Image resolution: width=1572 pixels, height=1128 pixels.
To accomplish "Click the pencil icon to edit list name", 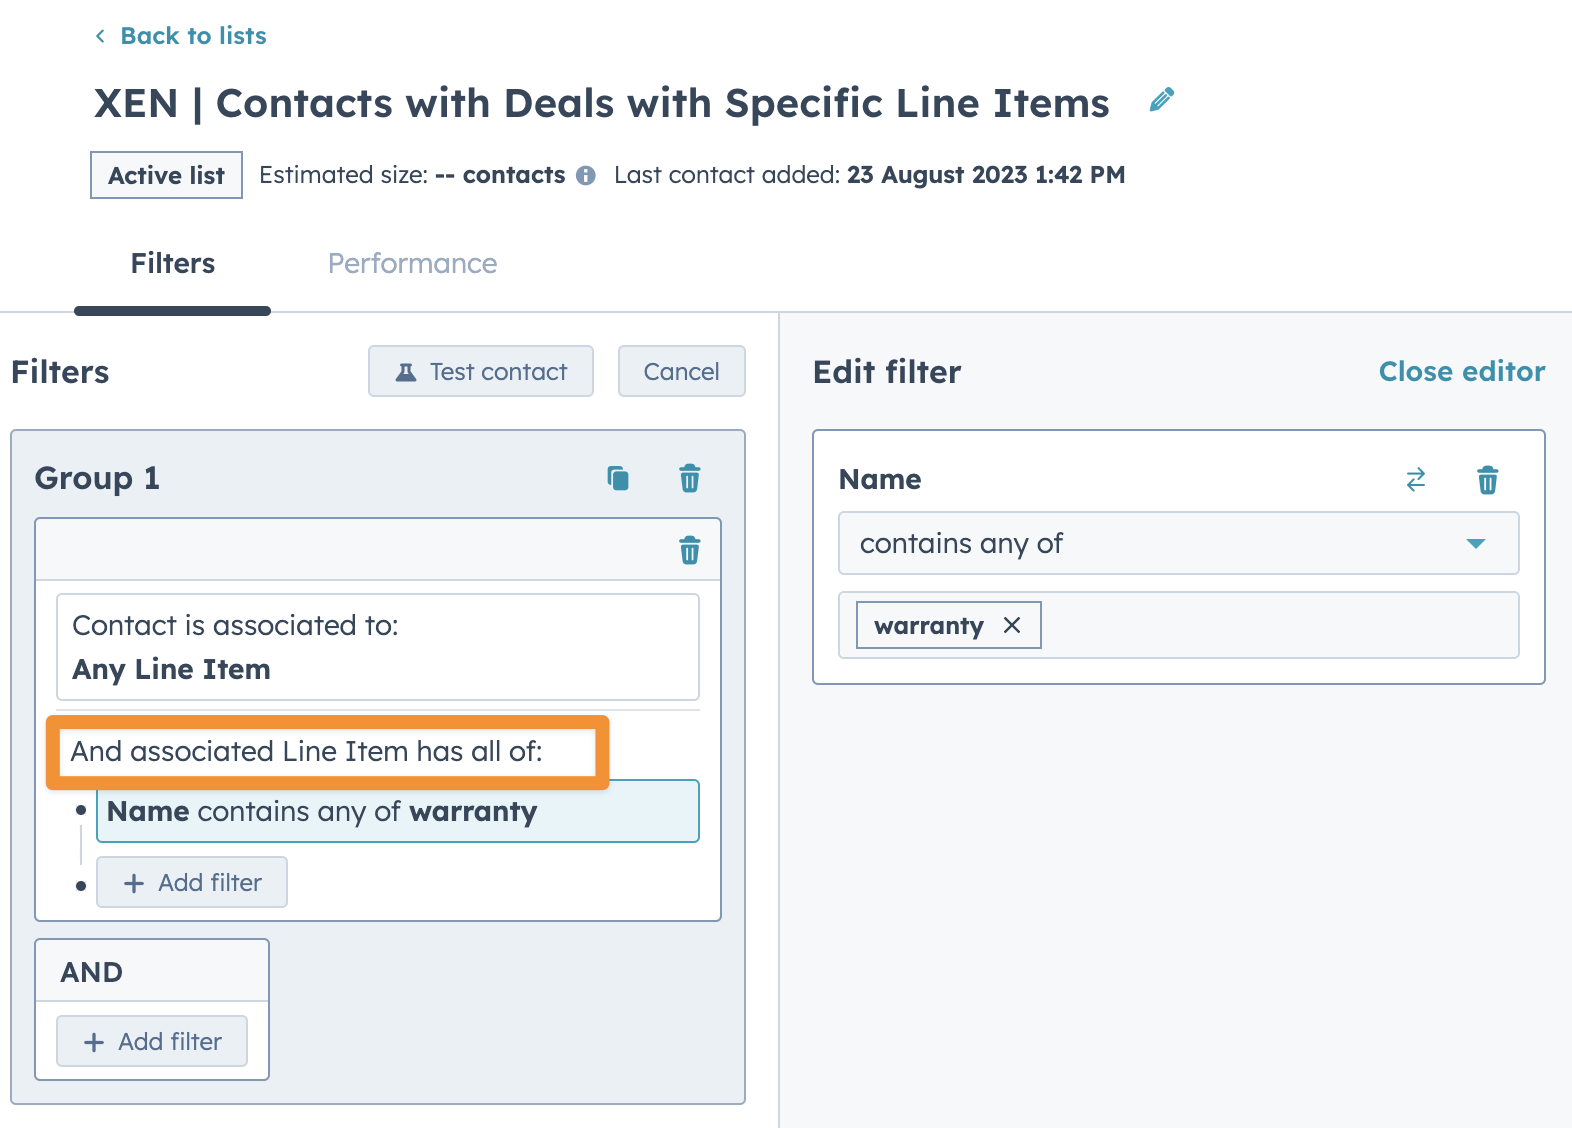I will click(1161, 100).
